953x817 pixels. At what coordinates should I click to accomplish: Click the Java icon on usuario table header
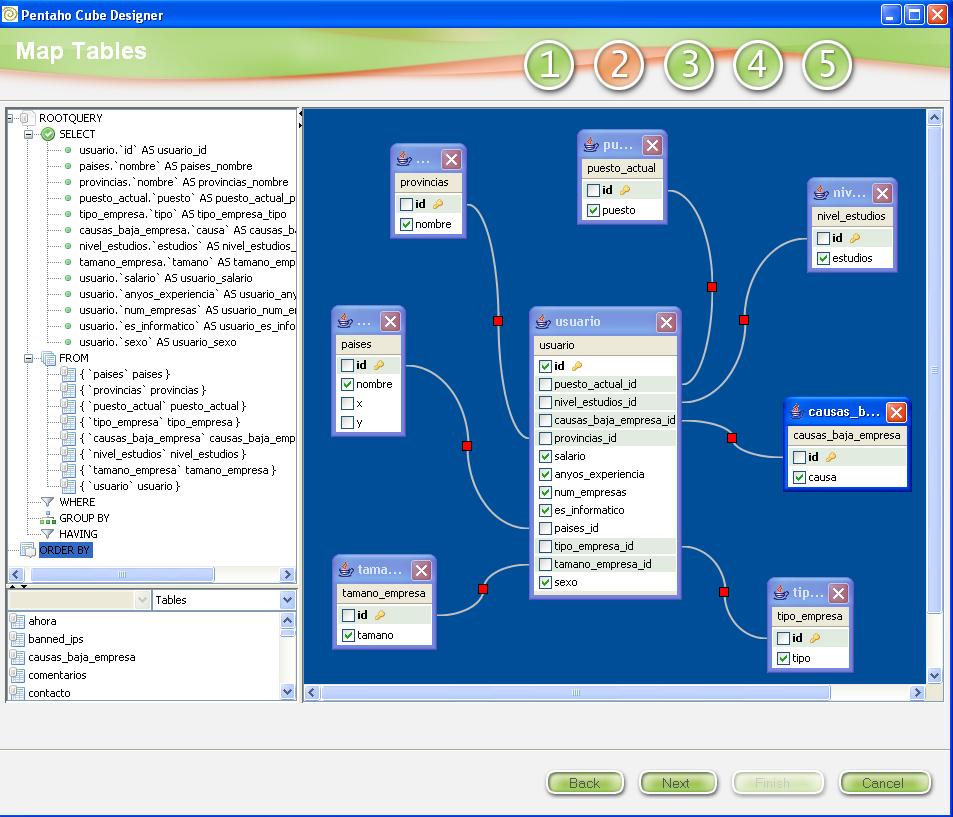coord(543,322)
